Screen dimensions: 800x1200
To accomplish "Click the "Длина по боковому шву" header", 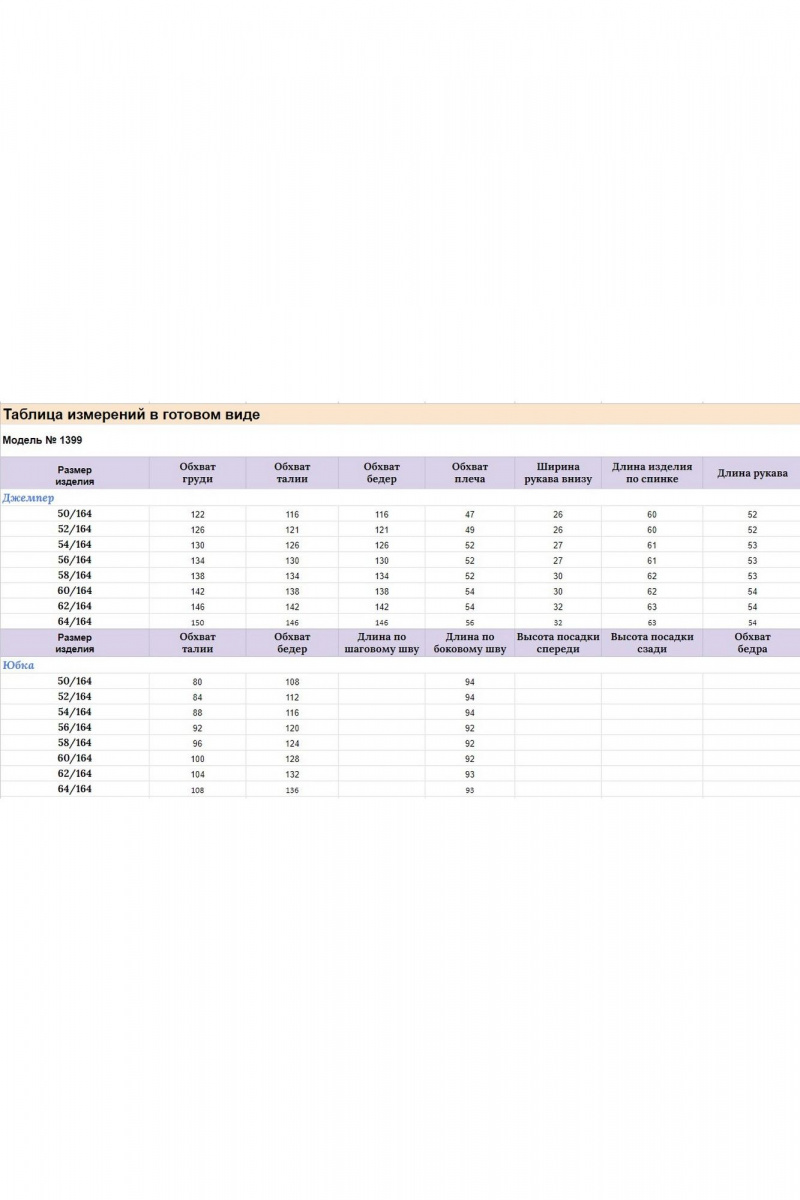I will (x=470, y=642).
